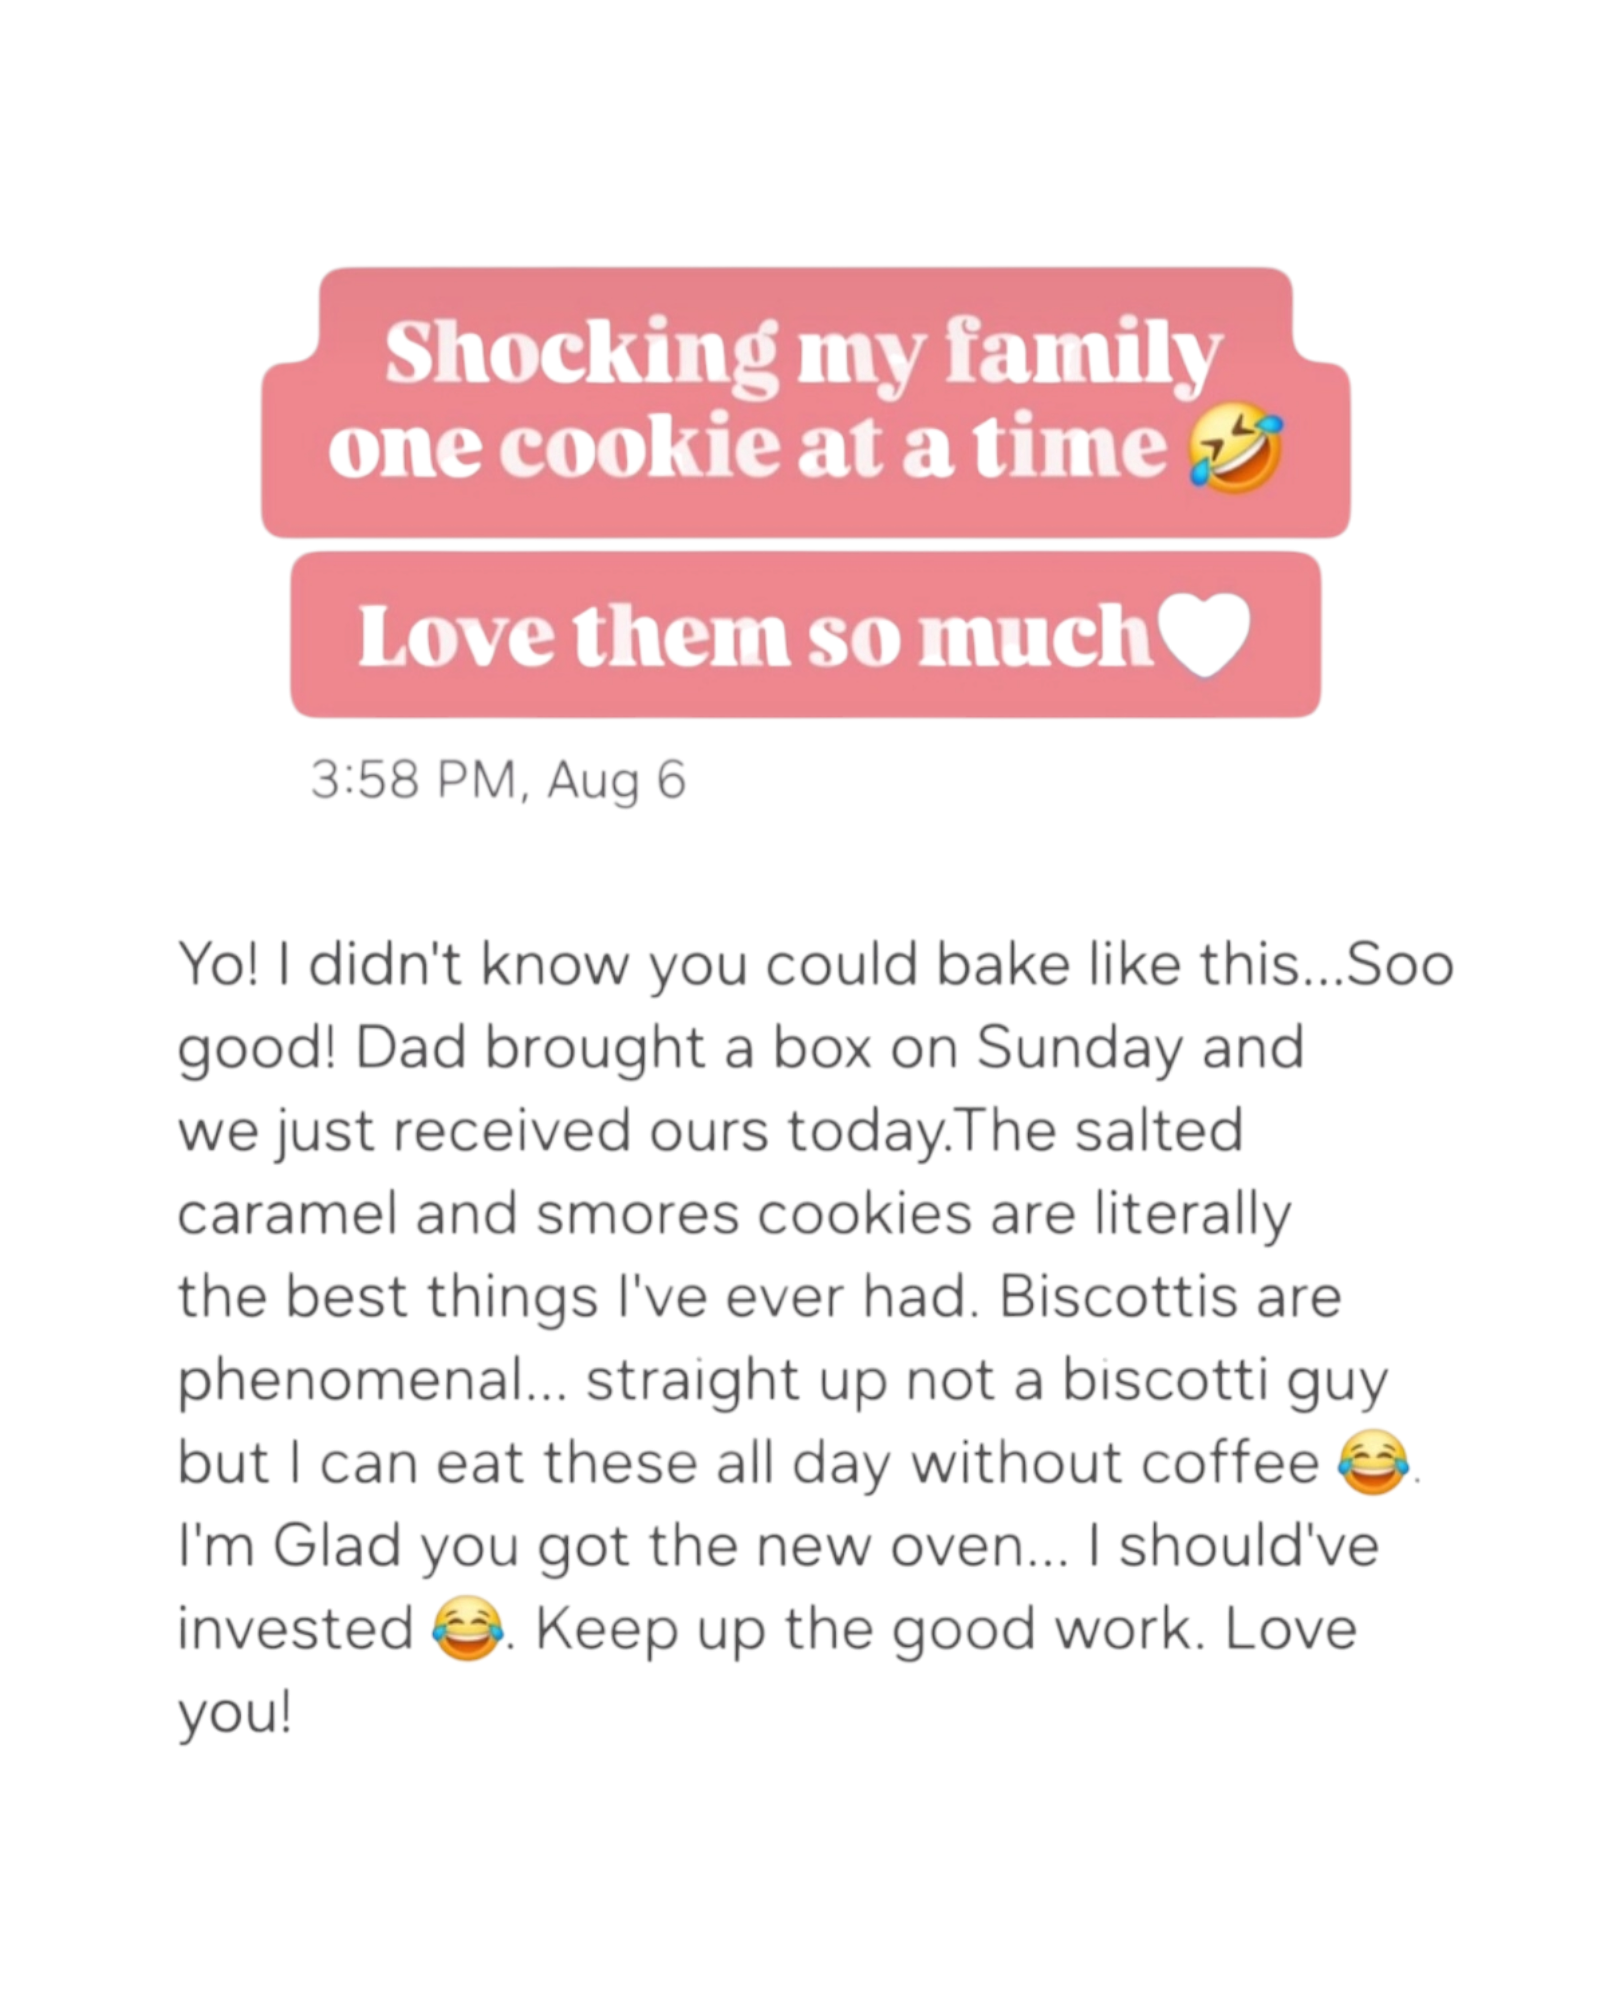The height and width of the screenshot is (2000, 1600).
Task: Click the "one cookie at a time" line
Action: pyautogui.click(x=747, y=447)
